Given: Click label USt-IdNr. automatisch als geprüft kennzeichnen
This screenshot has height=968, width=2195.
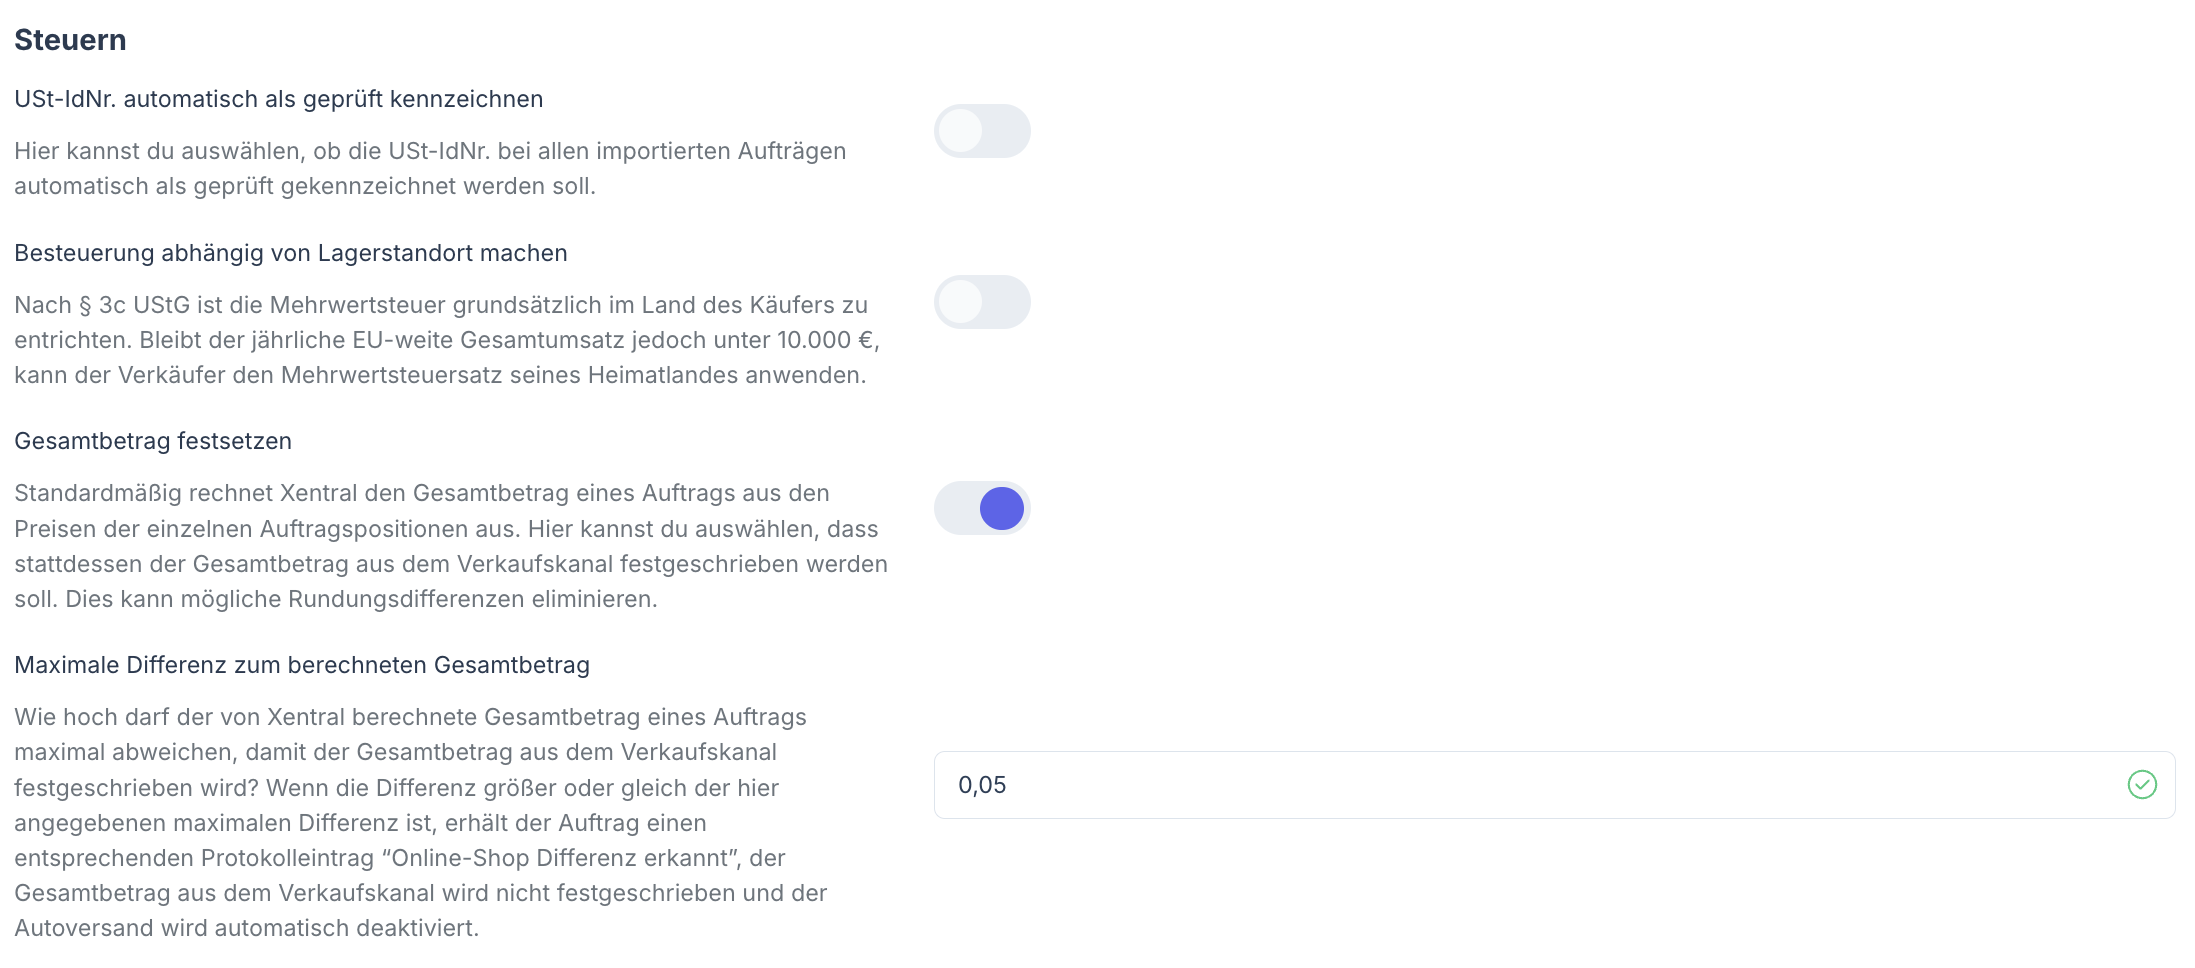Looking at the screenshot, I should (x=278, y=99).
